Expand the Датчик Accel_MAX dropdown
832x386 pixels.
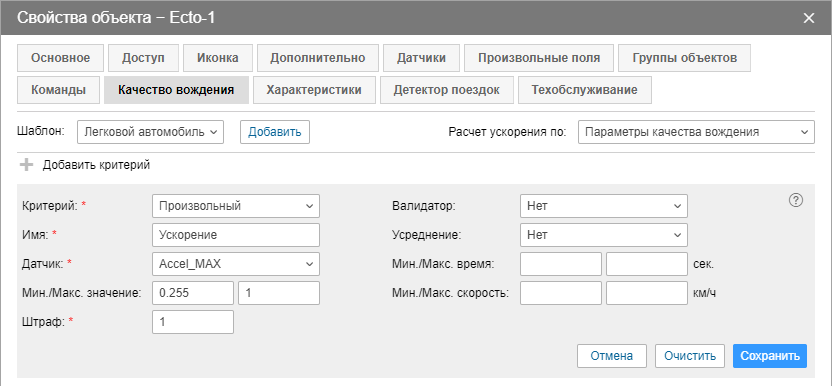point(236,264)
